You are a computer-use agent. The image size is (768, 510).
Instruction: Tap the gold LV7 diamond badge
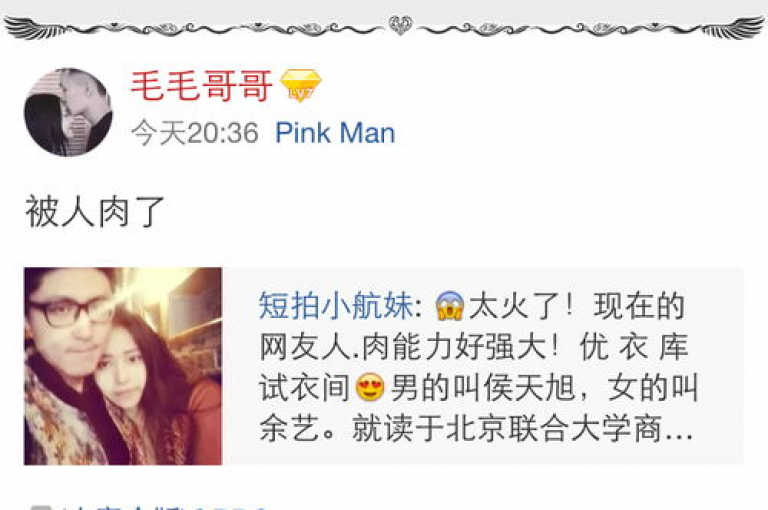coord(301,86)
